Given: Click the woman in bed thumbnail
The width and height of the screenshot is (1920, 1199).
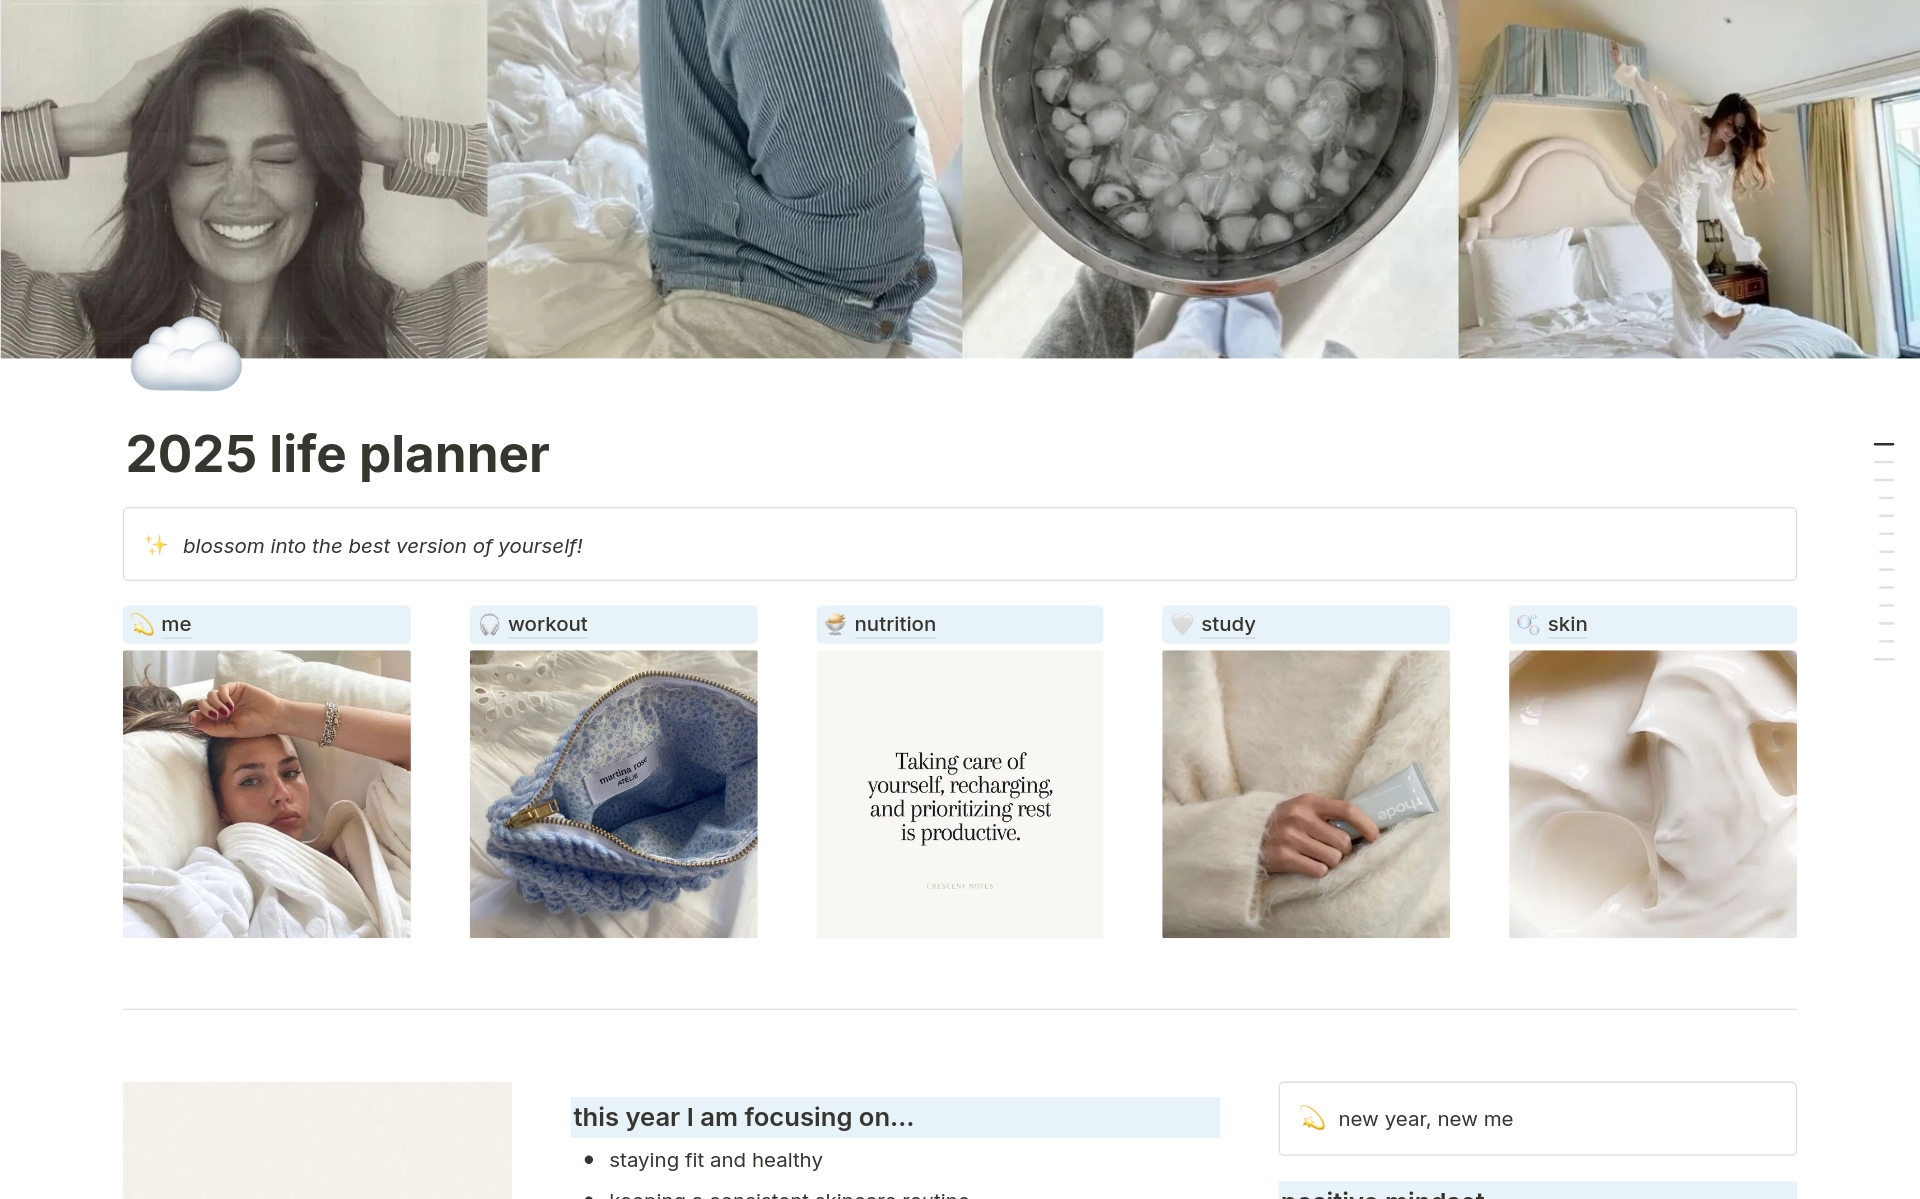Looking at the screenshot, I should 267,794.
